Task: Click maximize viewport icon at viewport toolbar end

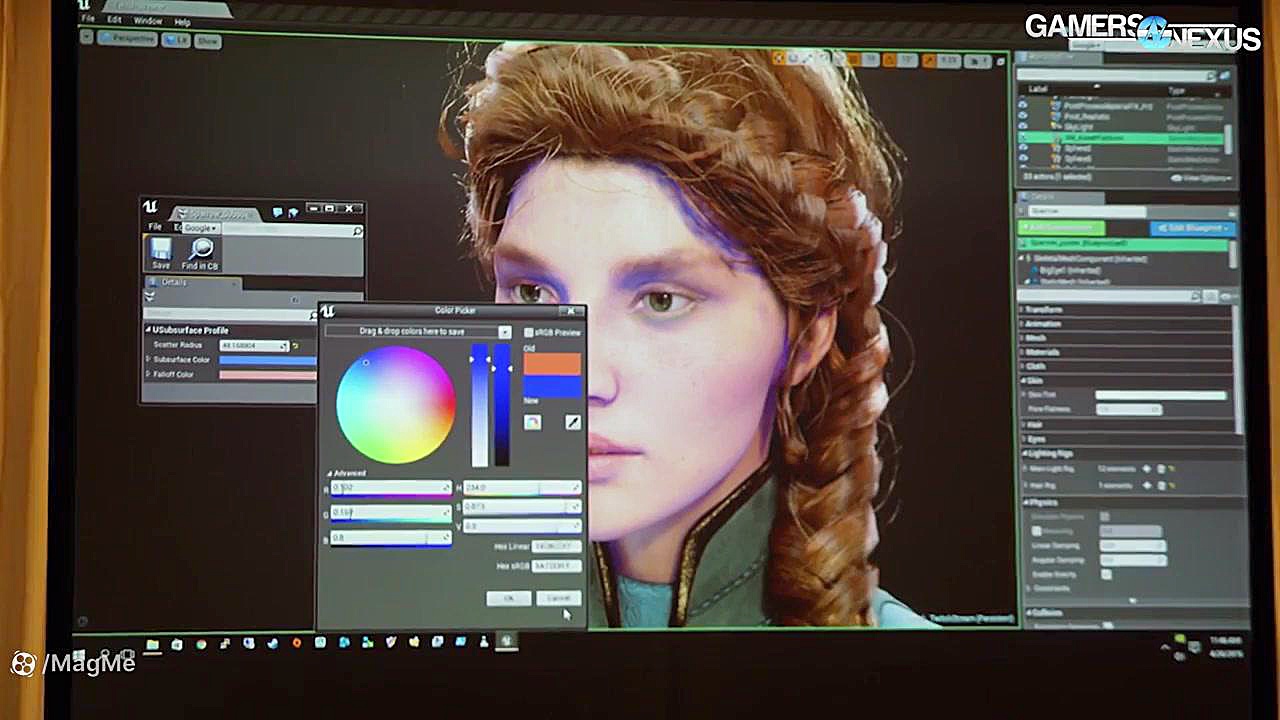Action: [1001, 61]
